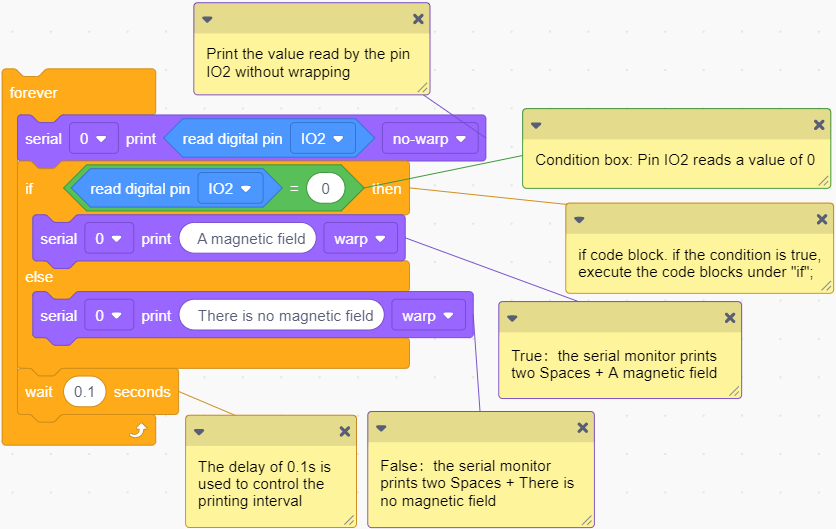
Task: Close the 'Condition box' comment note
Action: point(819,125)
